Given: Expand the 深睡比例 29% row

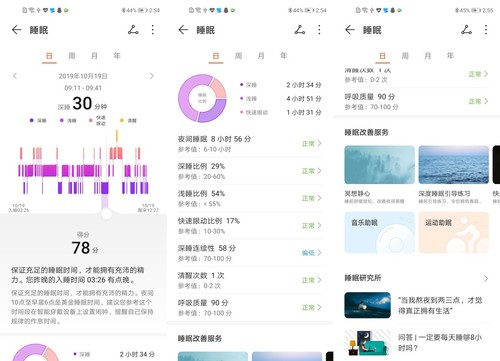Looking at the screenshot, I should [x=250, y=171].
